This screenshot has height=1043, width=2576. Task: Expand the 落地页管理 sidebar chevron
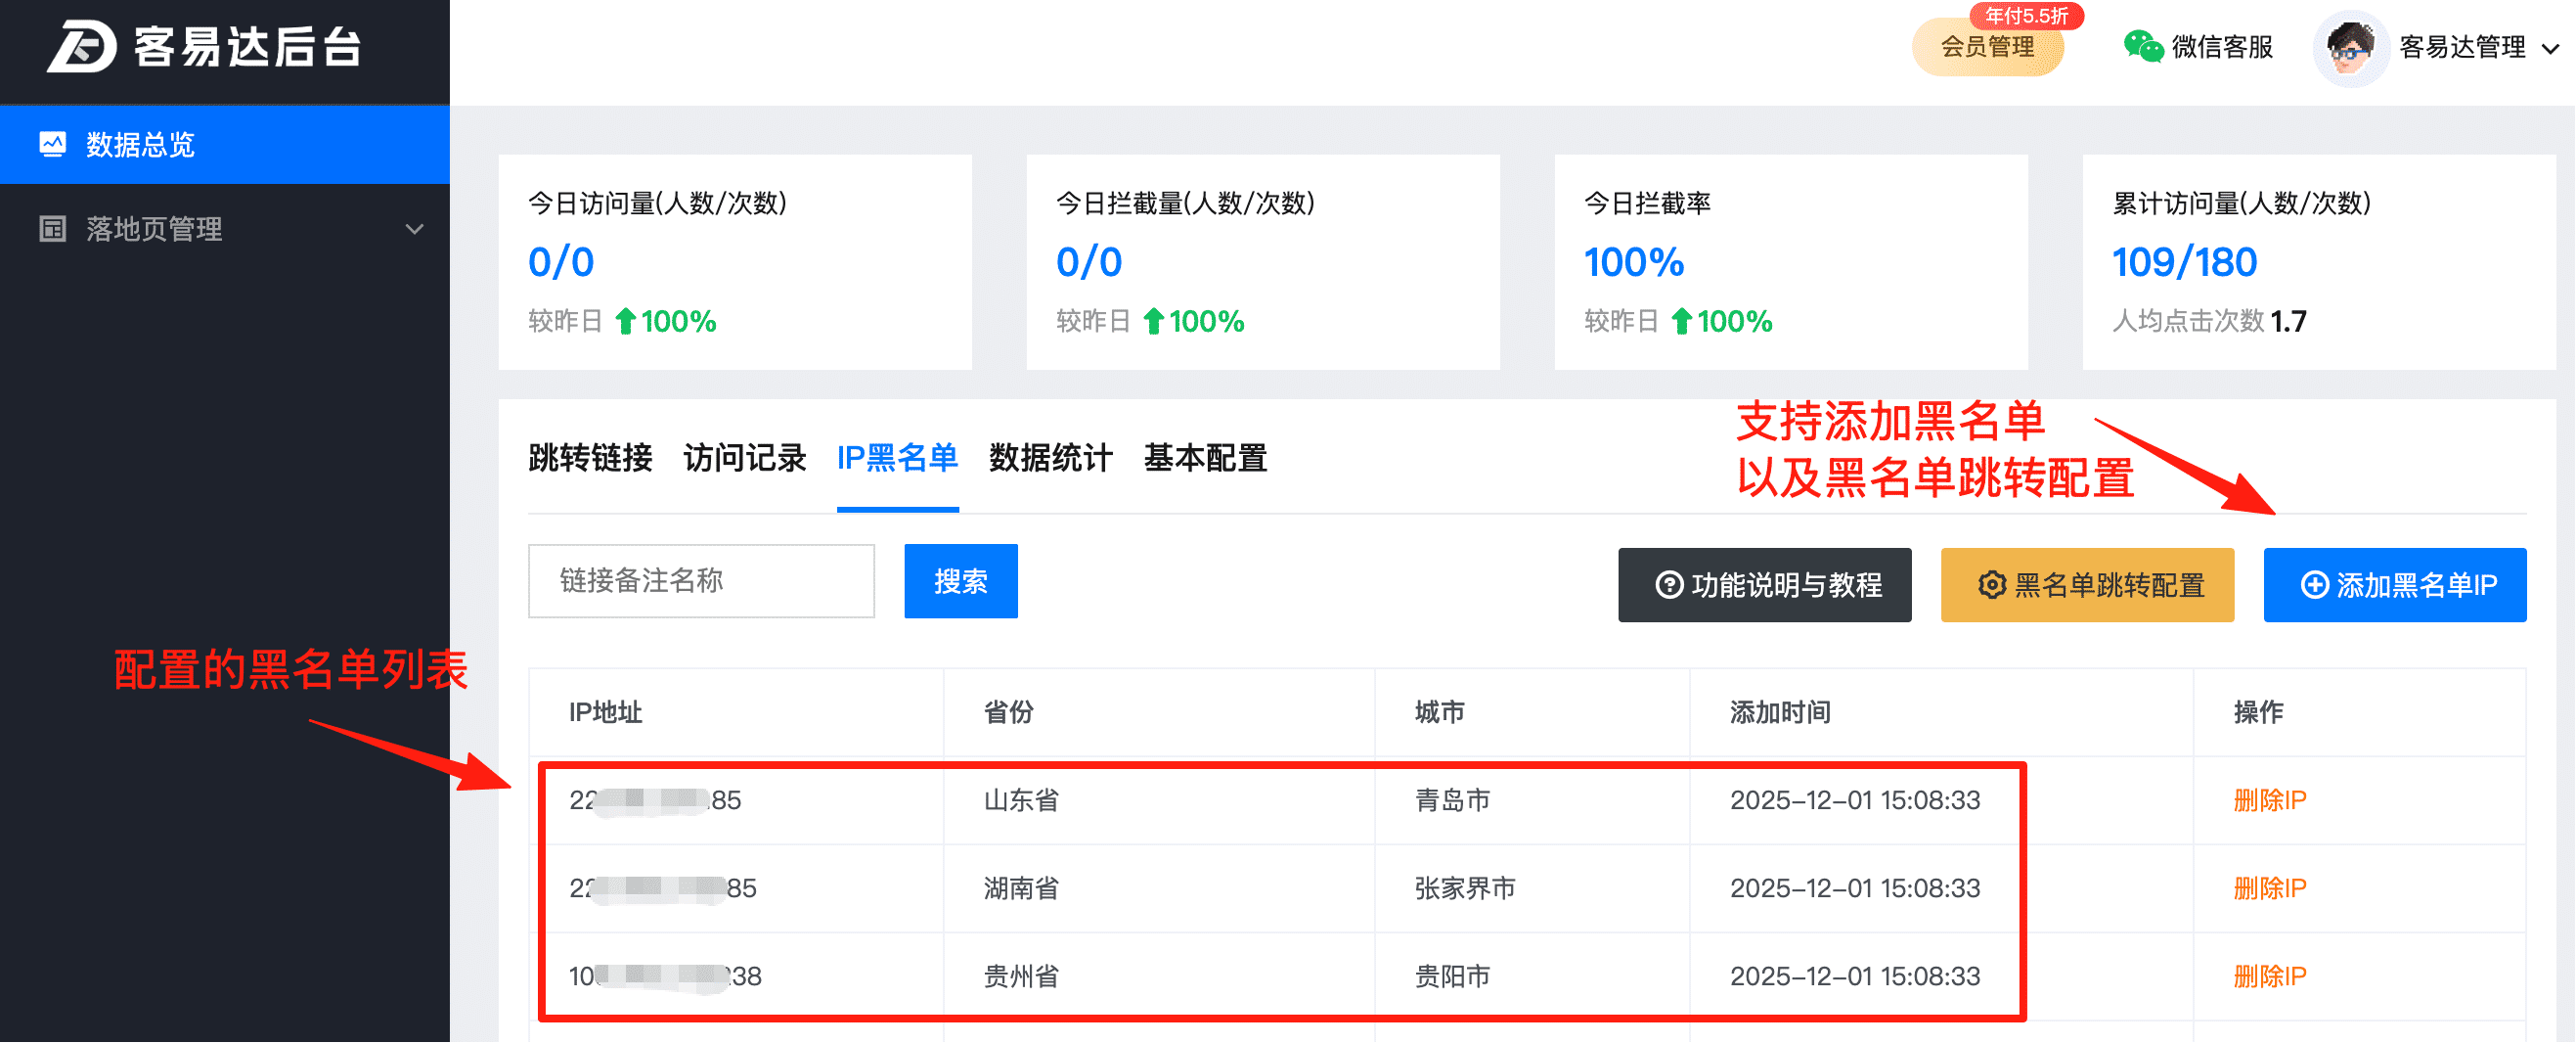(414, 229)
